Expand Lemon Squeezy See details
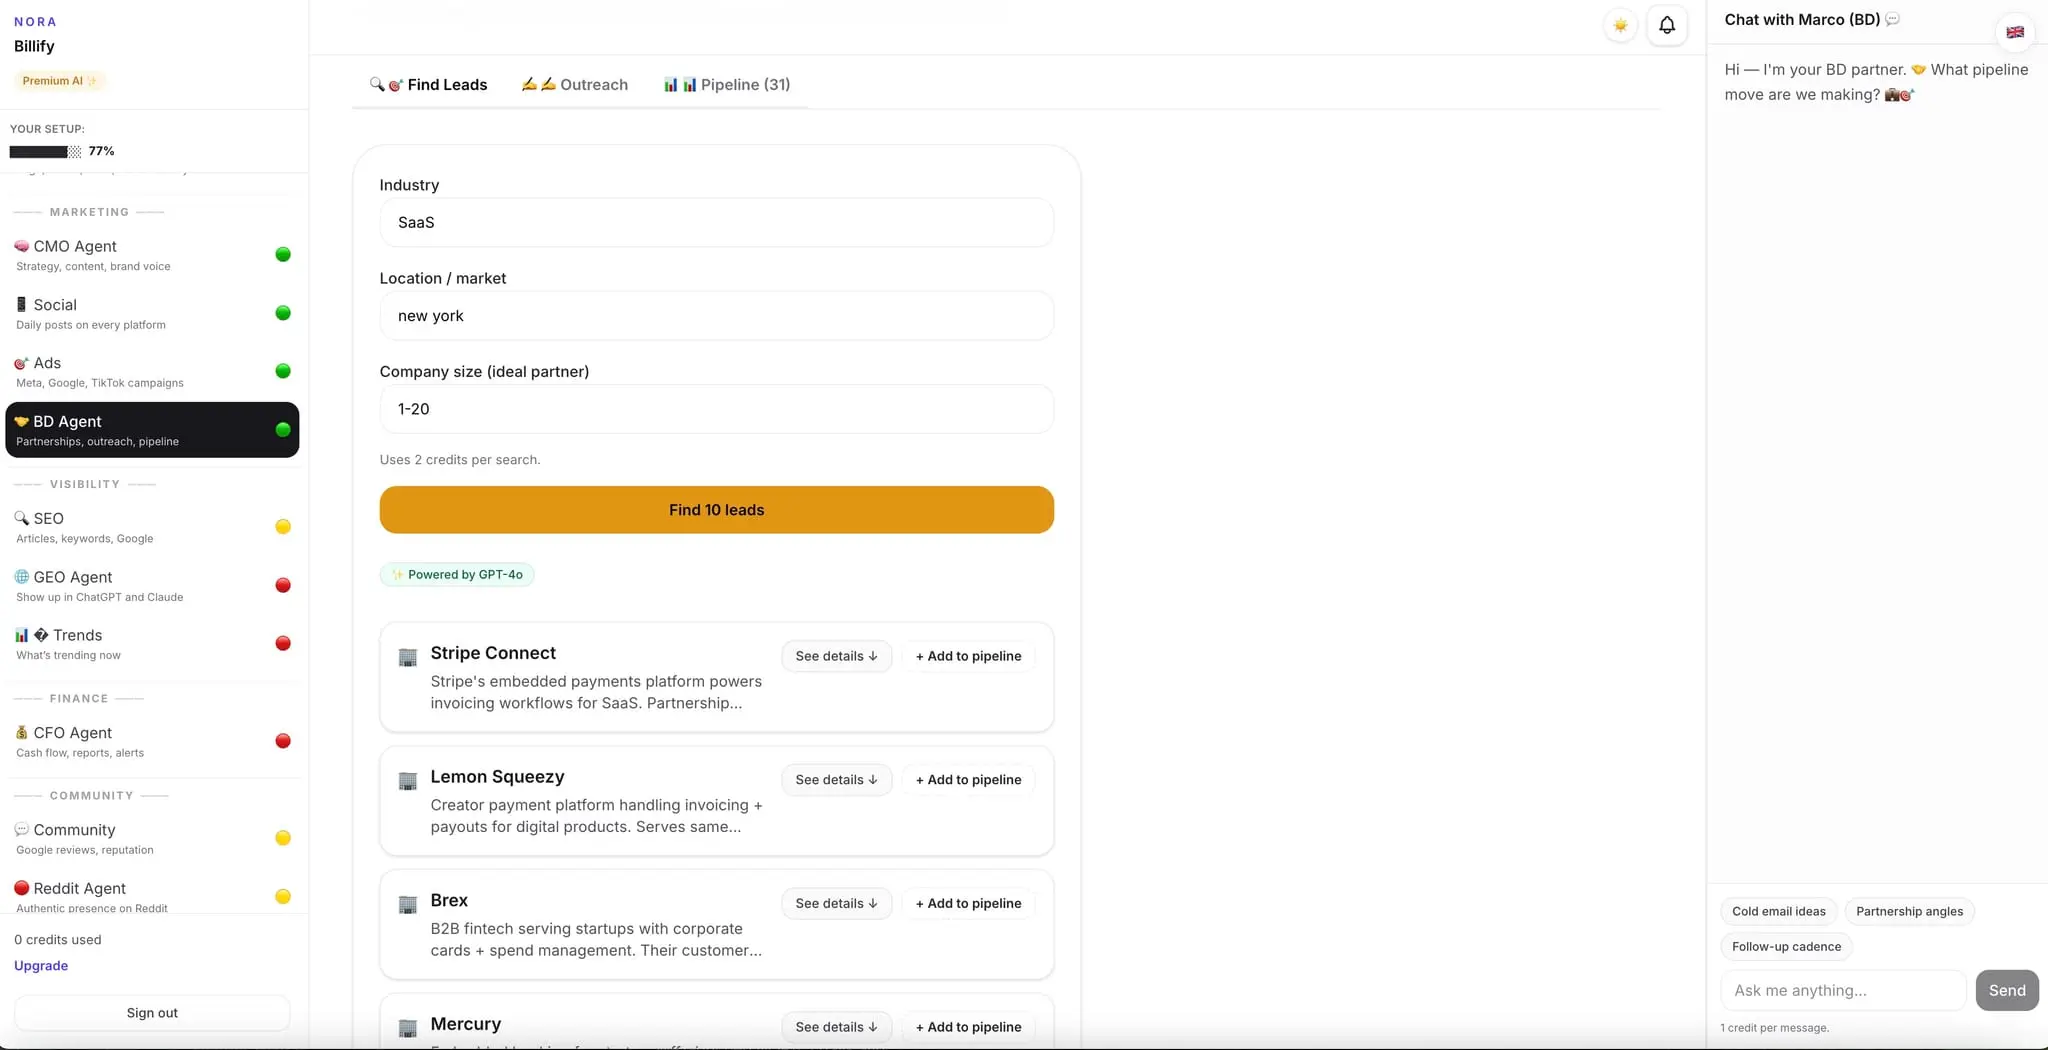The width and height of the screenshot is (2048, 1050). (837, 780)
